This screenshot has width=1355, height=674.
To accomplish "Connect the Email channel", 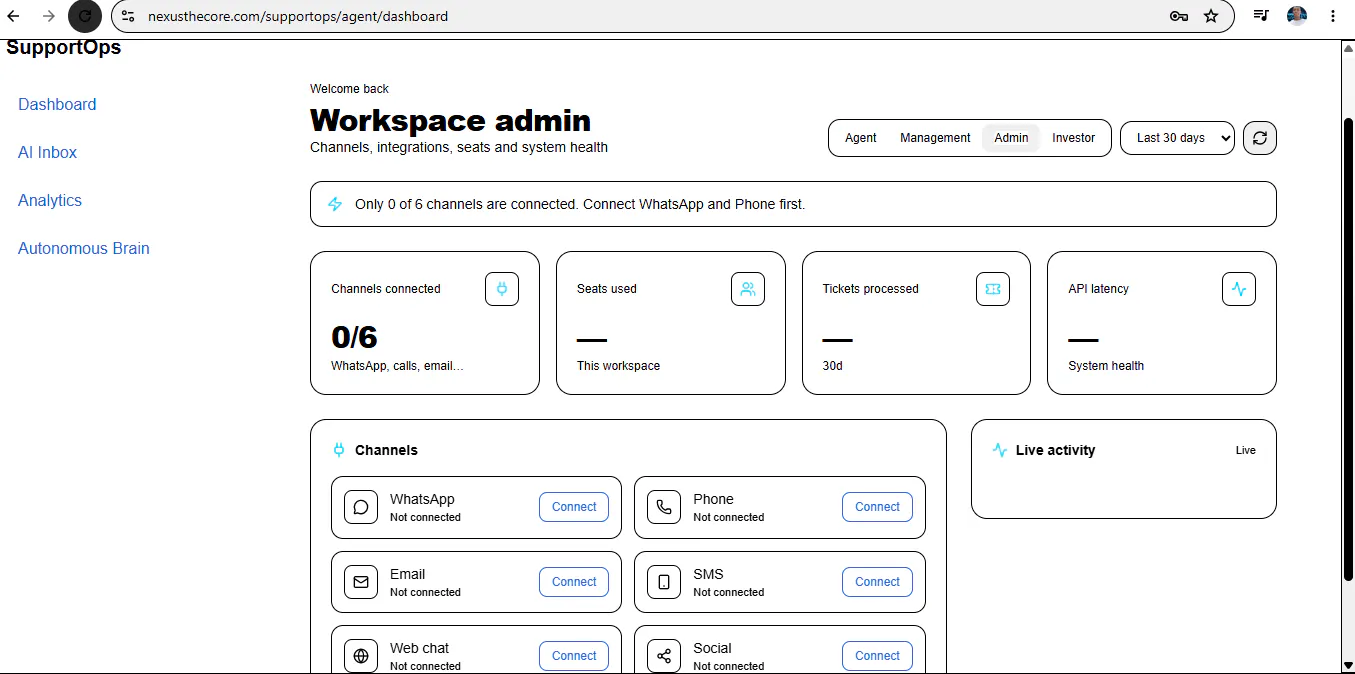I will coord(574,582).
